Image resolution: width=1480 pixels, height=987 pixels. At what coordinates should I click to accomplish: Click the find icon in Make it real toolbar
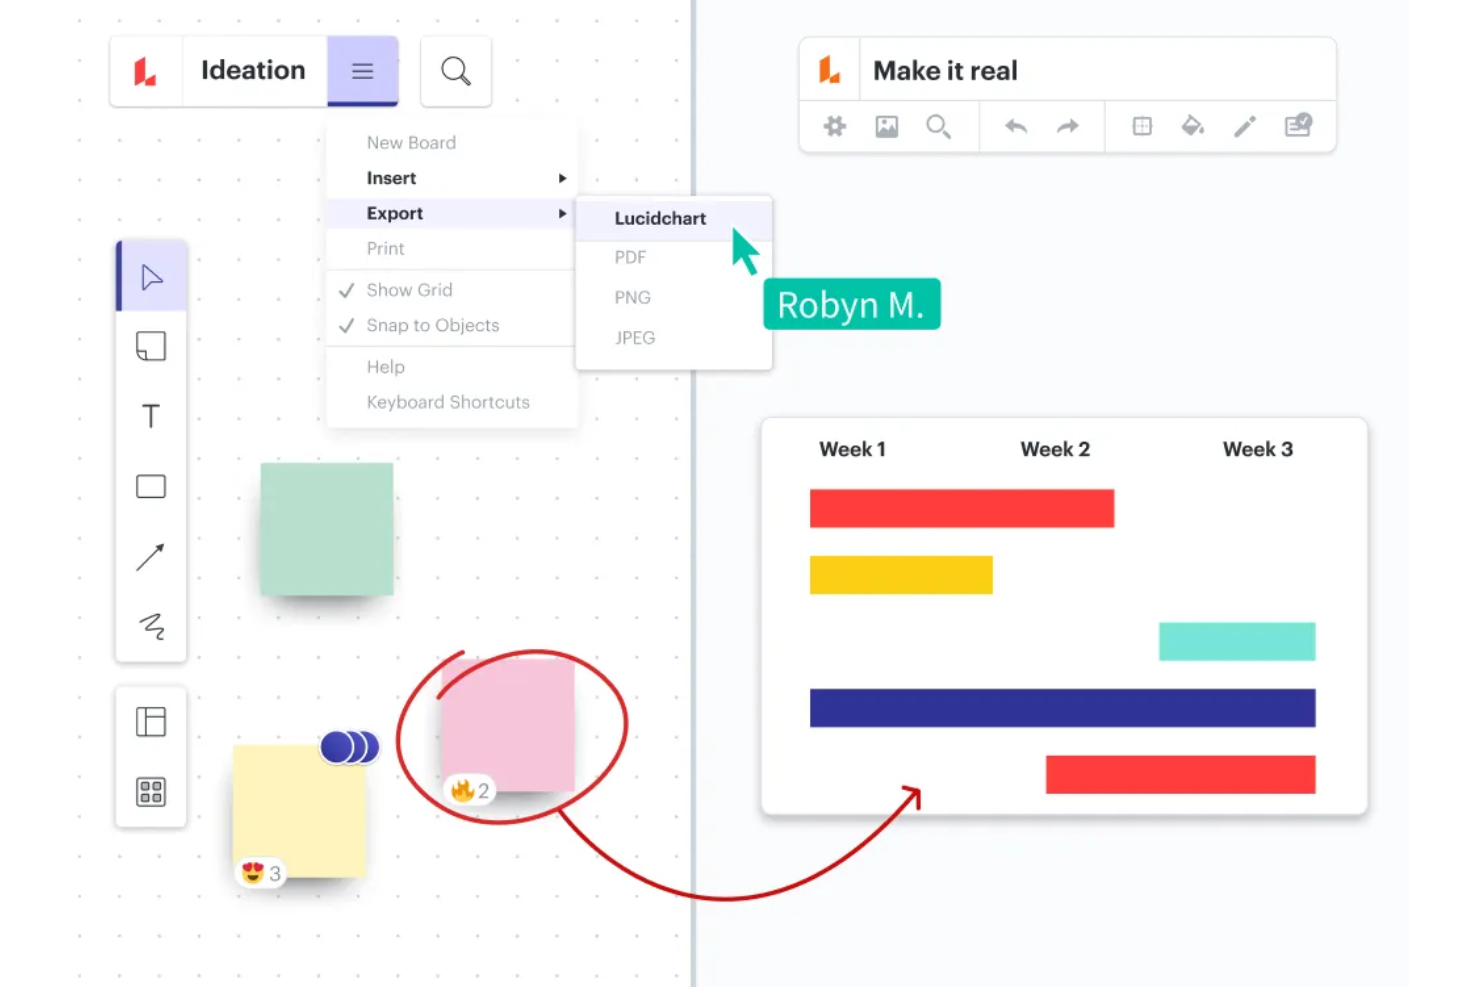(938, 126)
